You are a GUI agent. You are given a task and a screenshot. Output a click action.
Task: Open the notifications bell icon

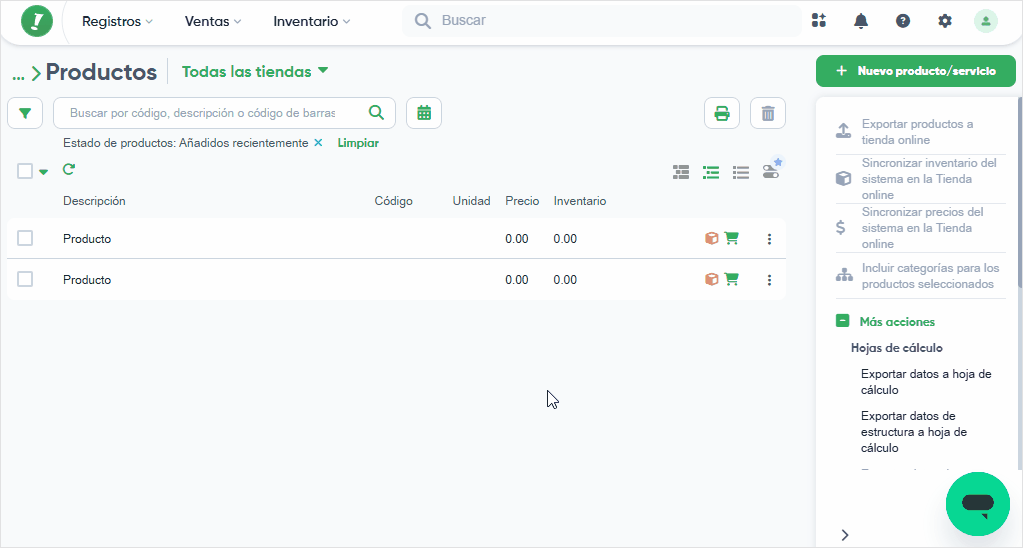coord(861,21)
